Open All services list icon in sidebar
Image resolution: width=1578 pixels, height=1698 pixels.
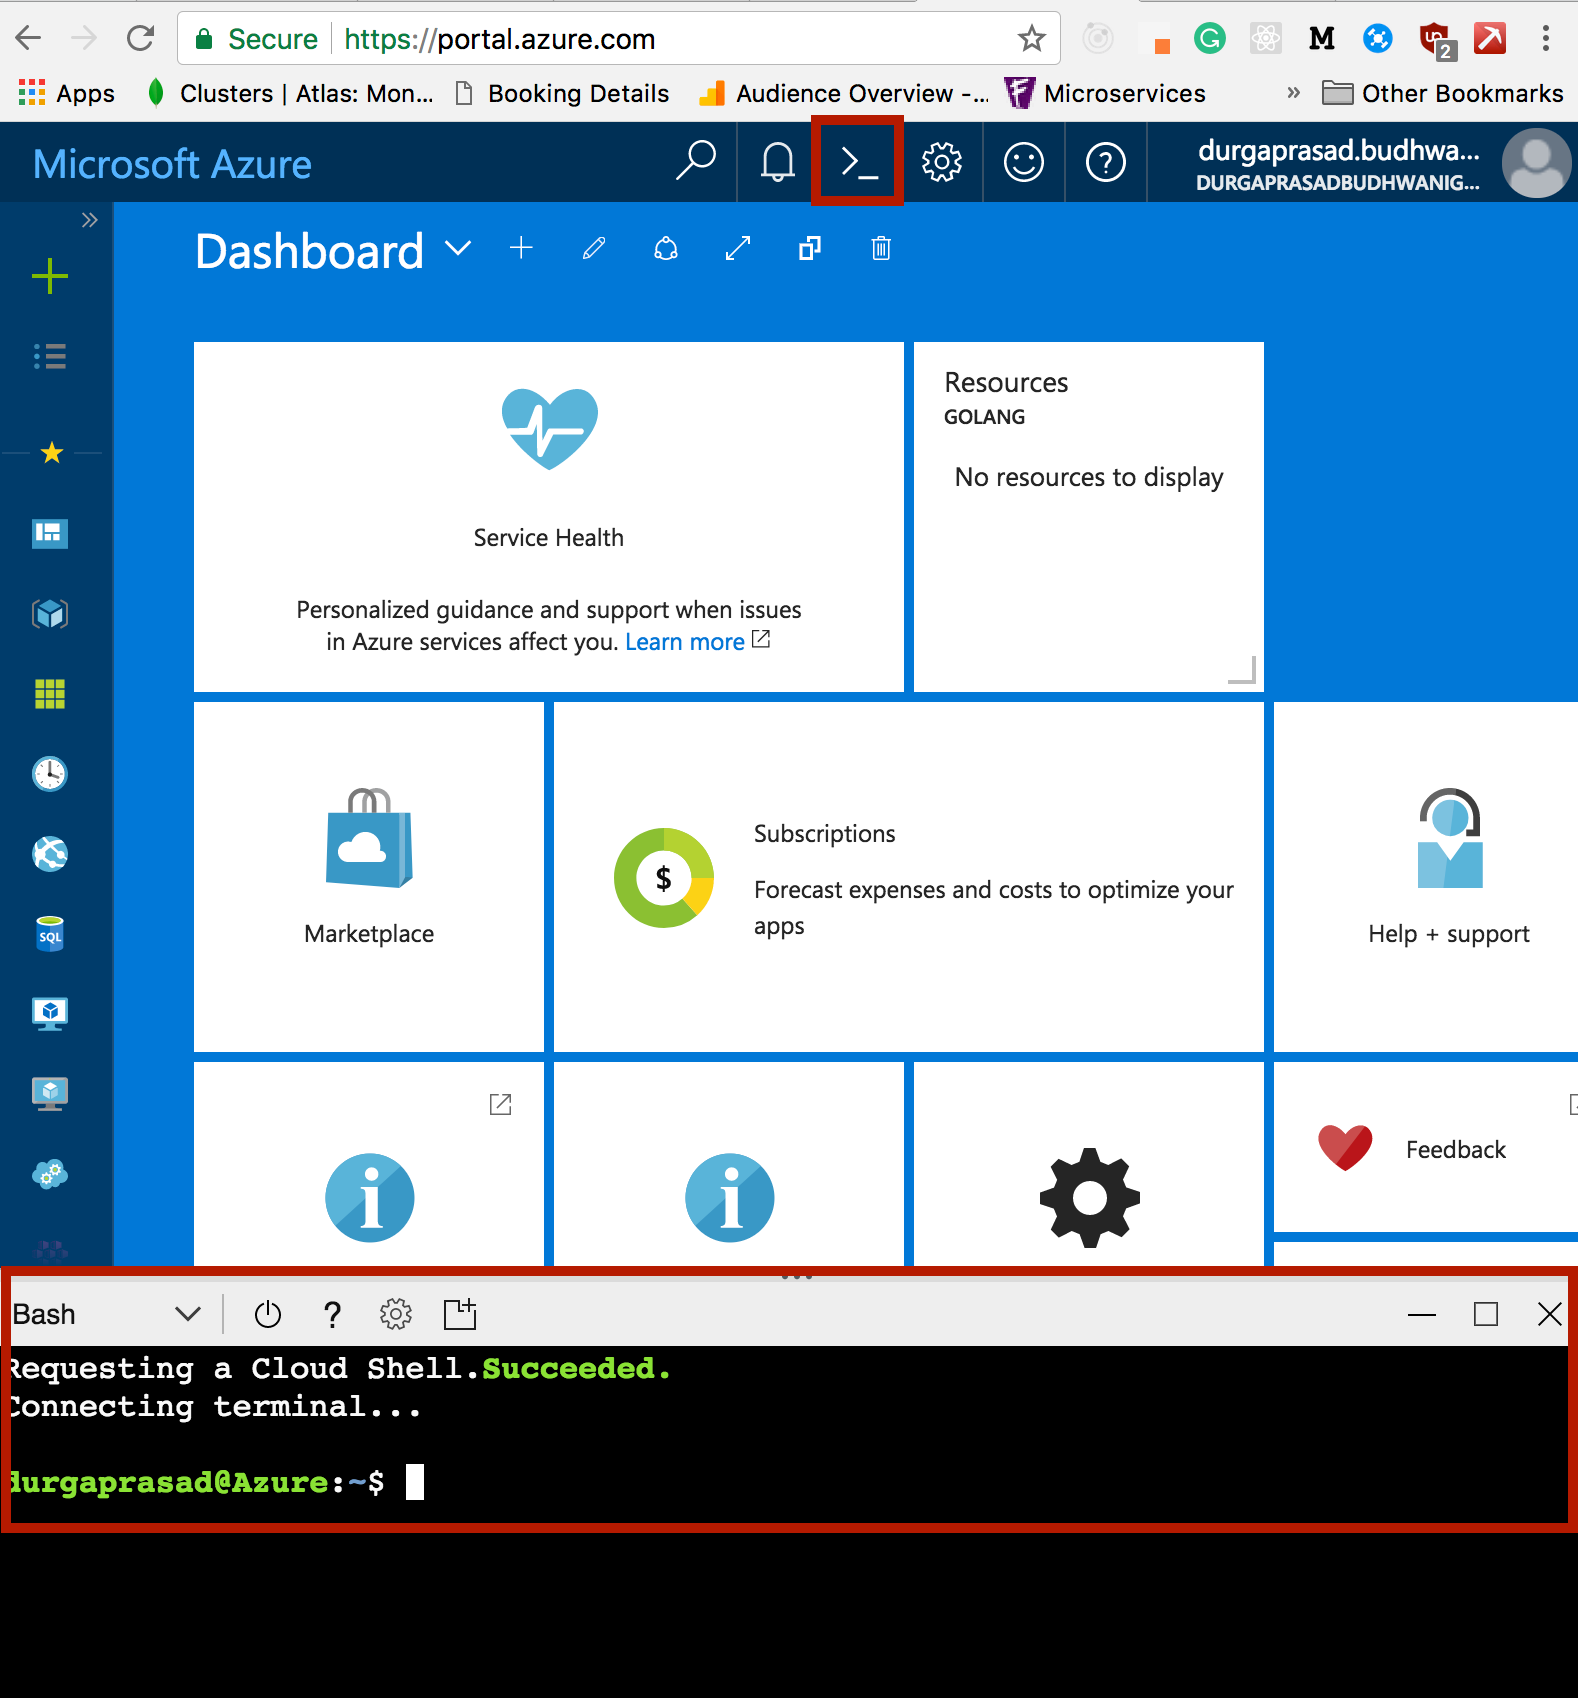[50, 356]
